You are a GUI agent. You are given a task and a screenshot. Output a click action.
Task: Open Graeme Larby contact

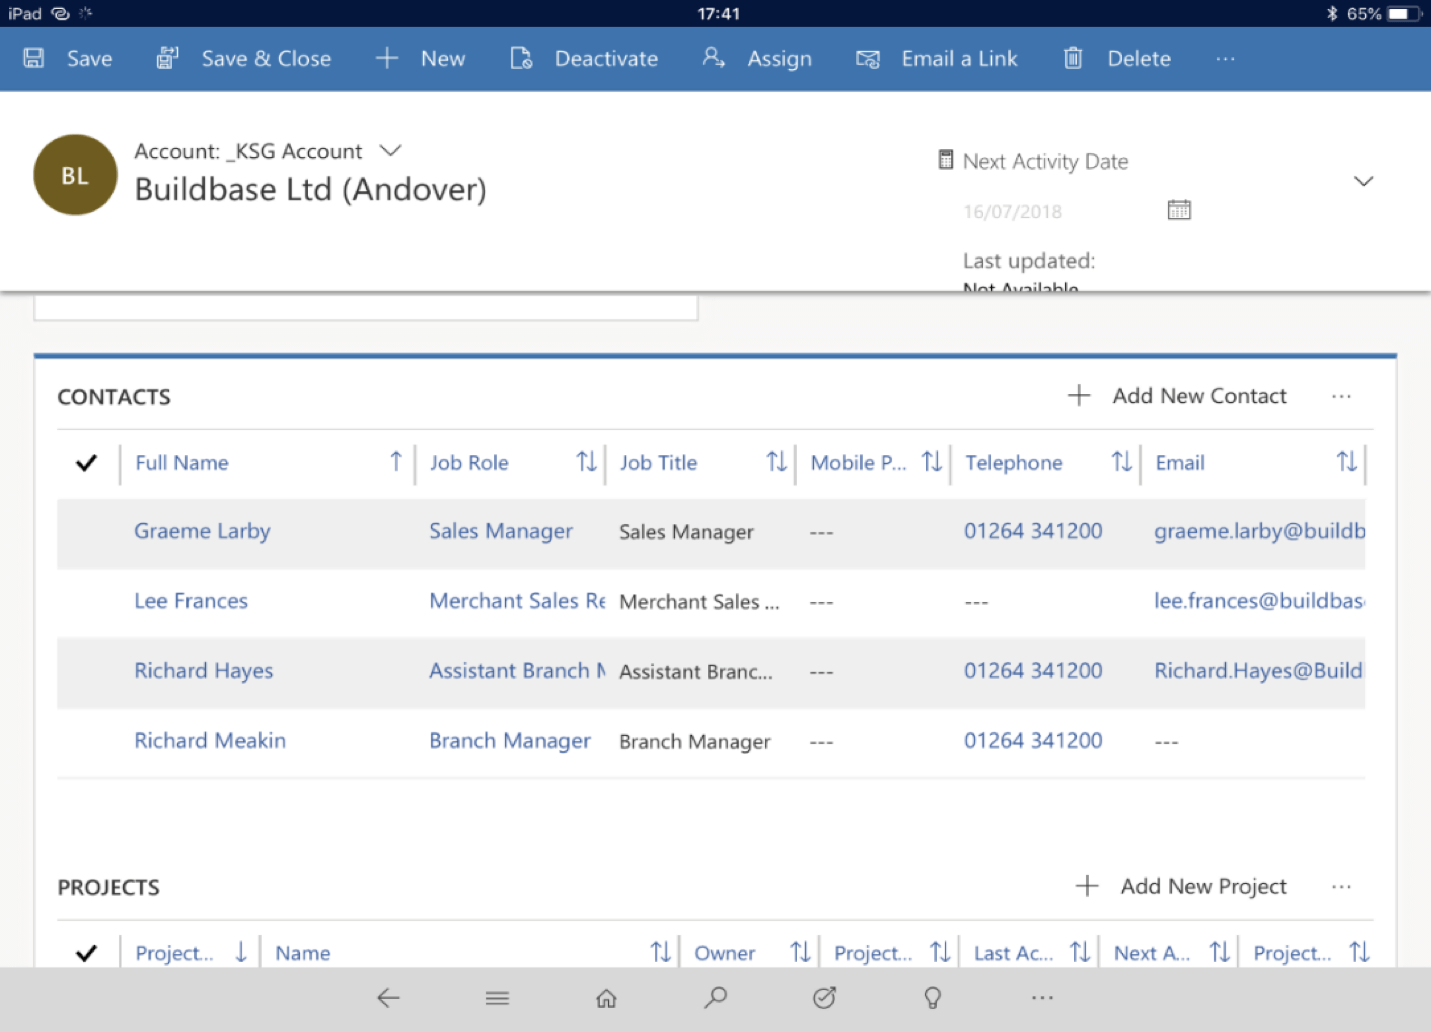(202, 531)
